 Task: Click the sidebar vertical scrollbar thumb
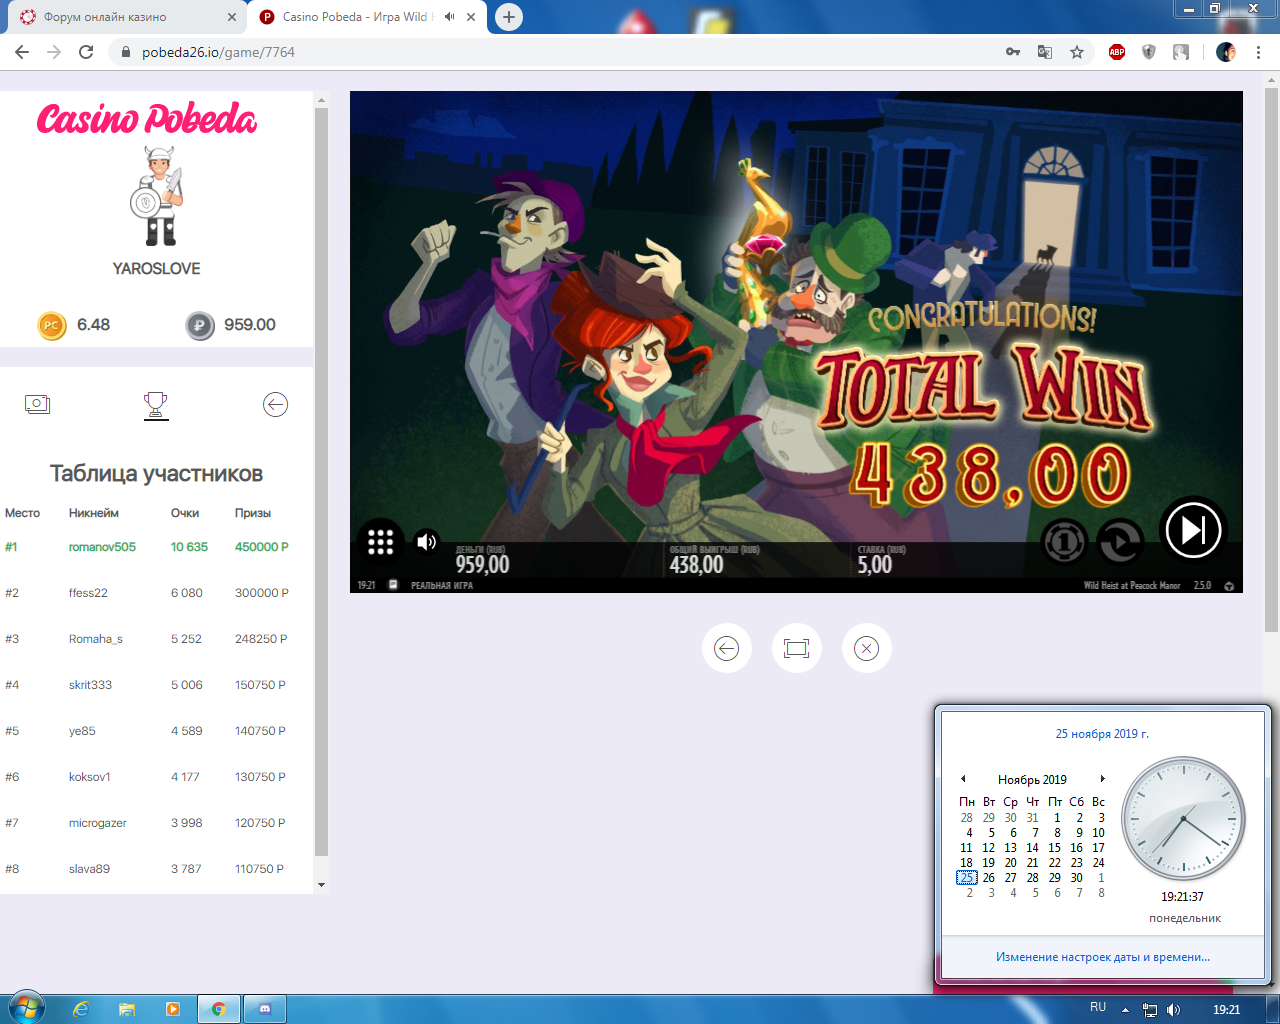coord(321,480)
